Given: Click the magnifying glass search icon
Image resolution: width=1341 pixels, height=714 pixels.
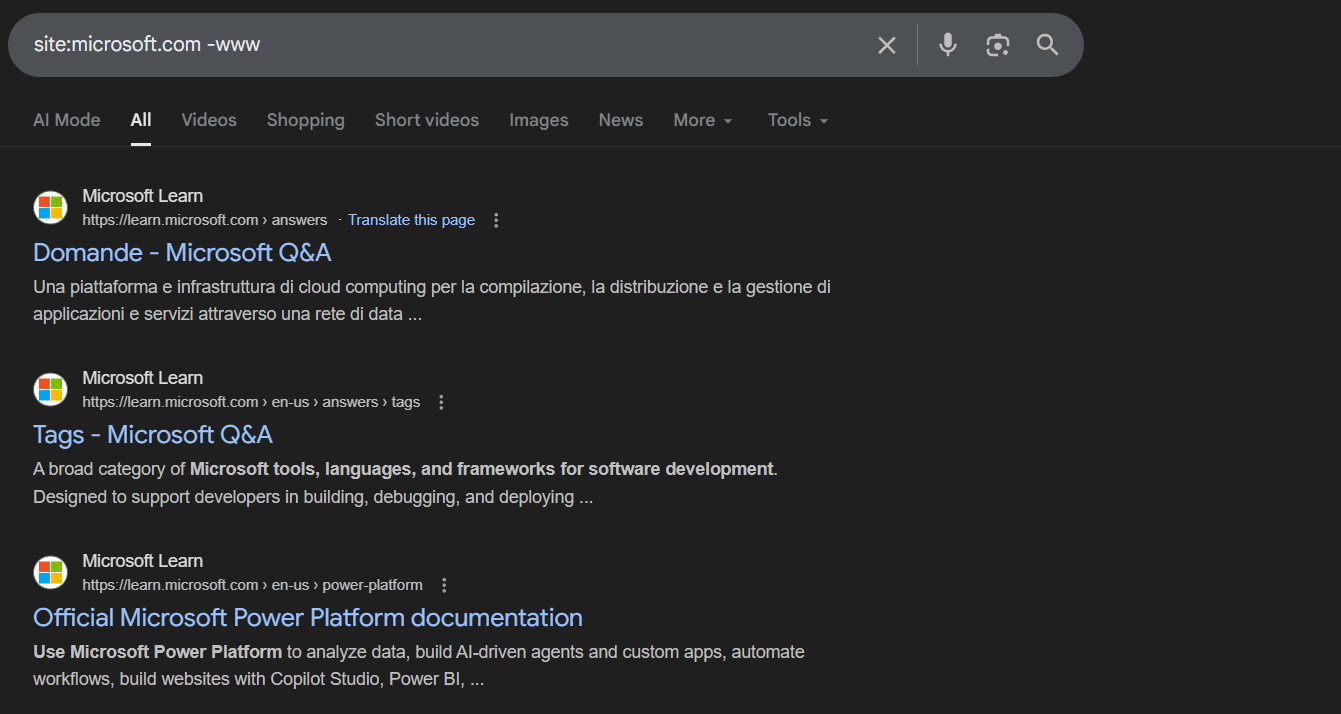Looking at the screenshot, I should (1047, 45).
